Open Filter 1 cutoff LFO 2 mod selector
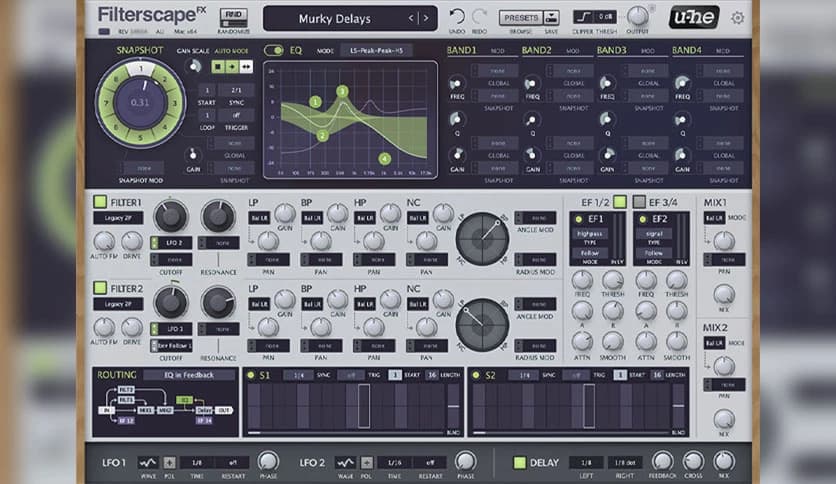 point(171,243)
